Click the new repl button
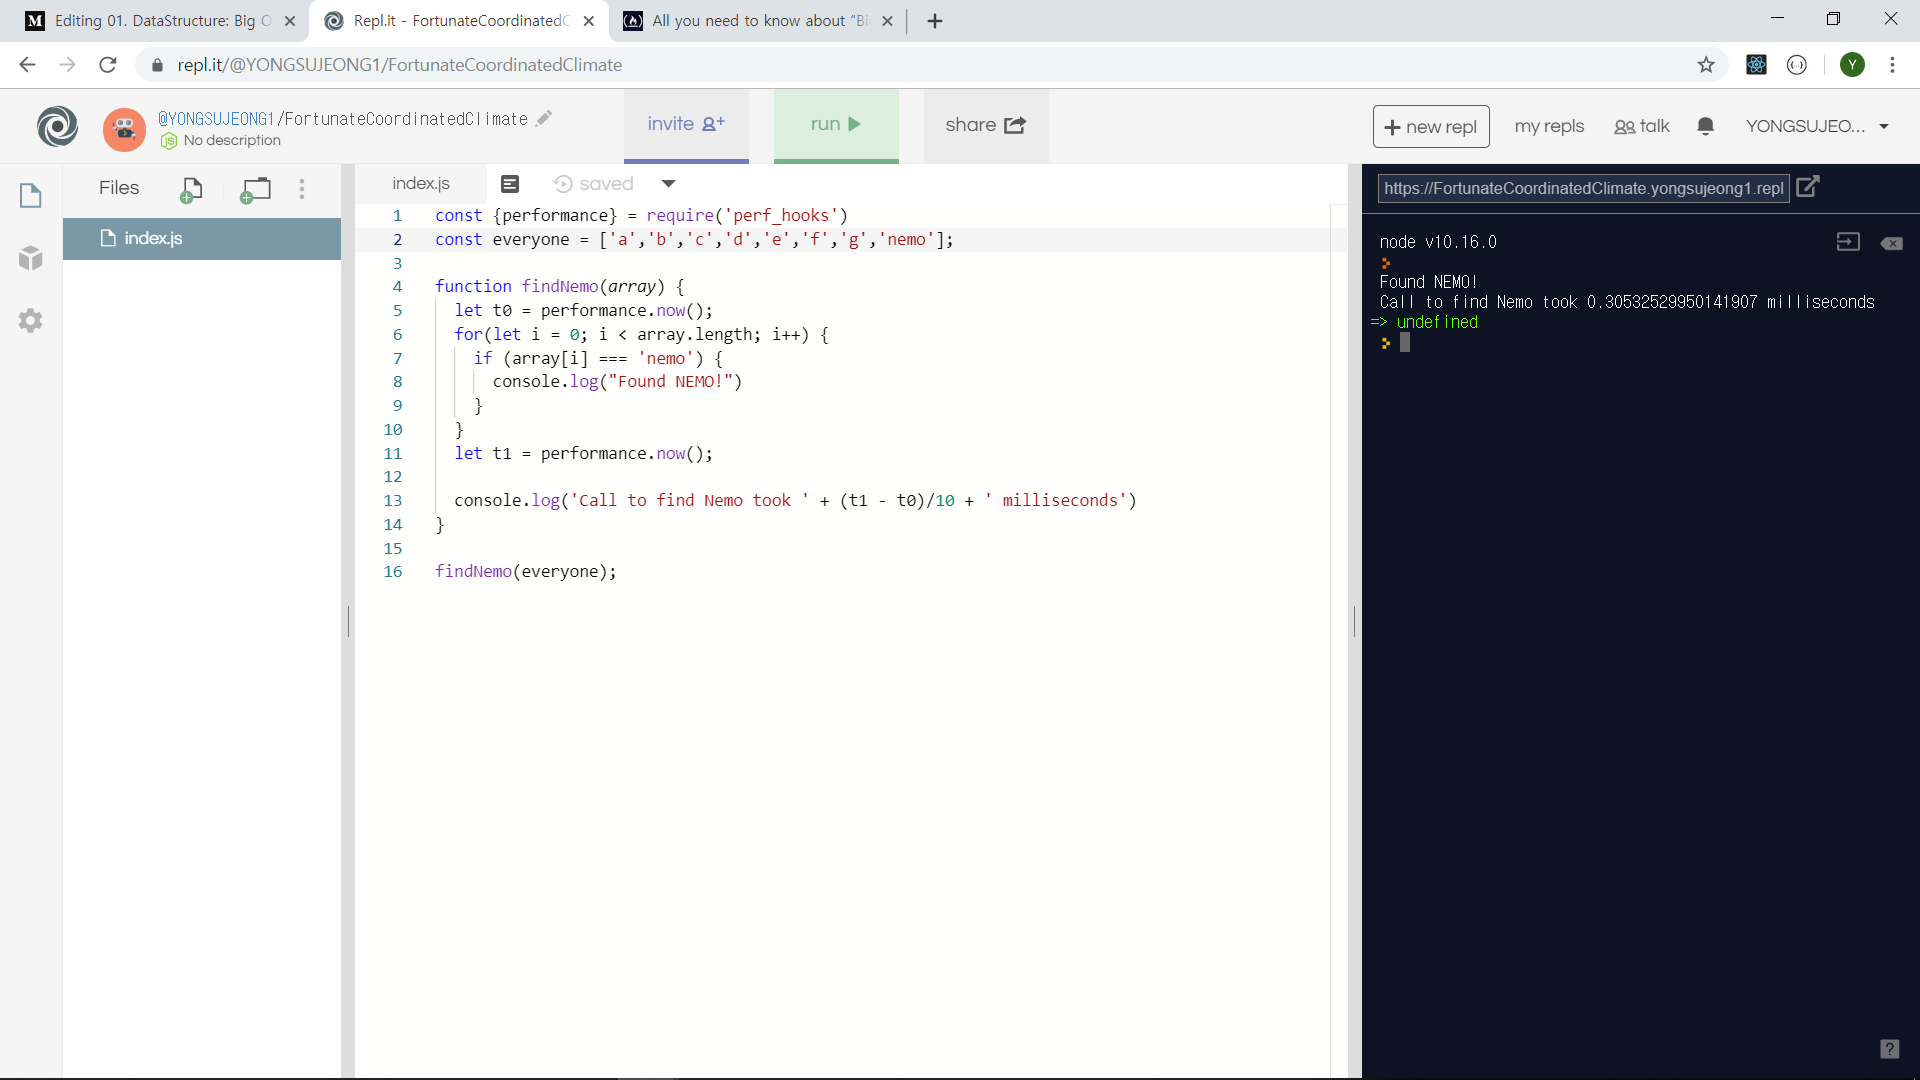Image resolution: width=1920 pixels, height=1080 pixels. [1431, 127]
